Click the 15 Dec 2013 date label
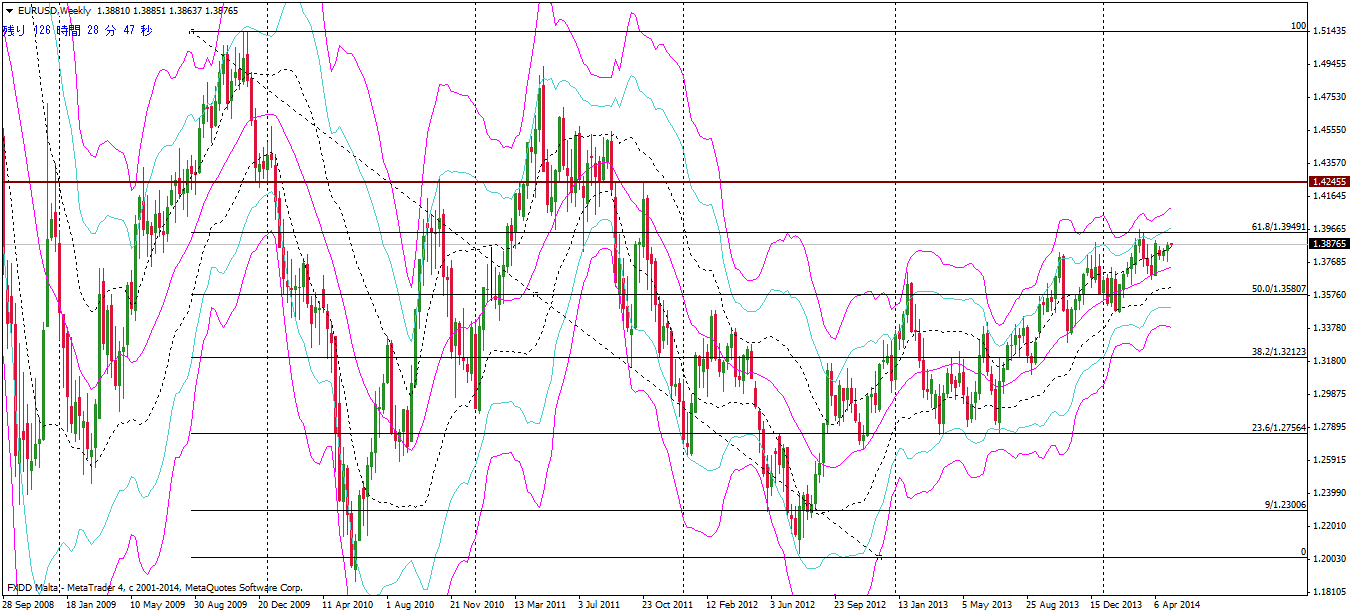This screenshot has width=1350, height=613. (x=1116, y=605)
